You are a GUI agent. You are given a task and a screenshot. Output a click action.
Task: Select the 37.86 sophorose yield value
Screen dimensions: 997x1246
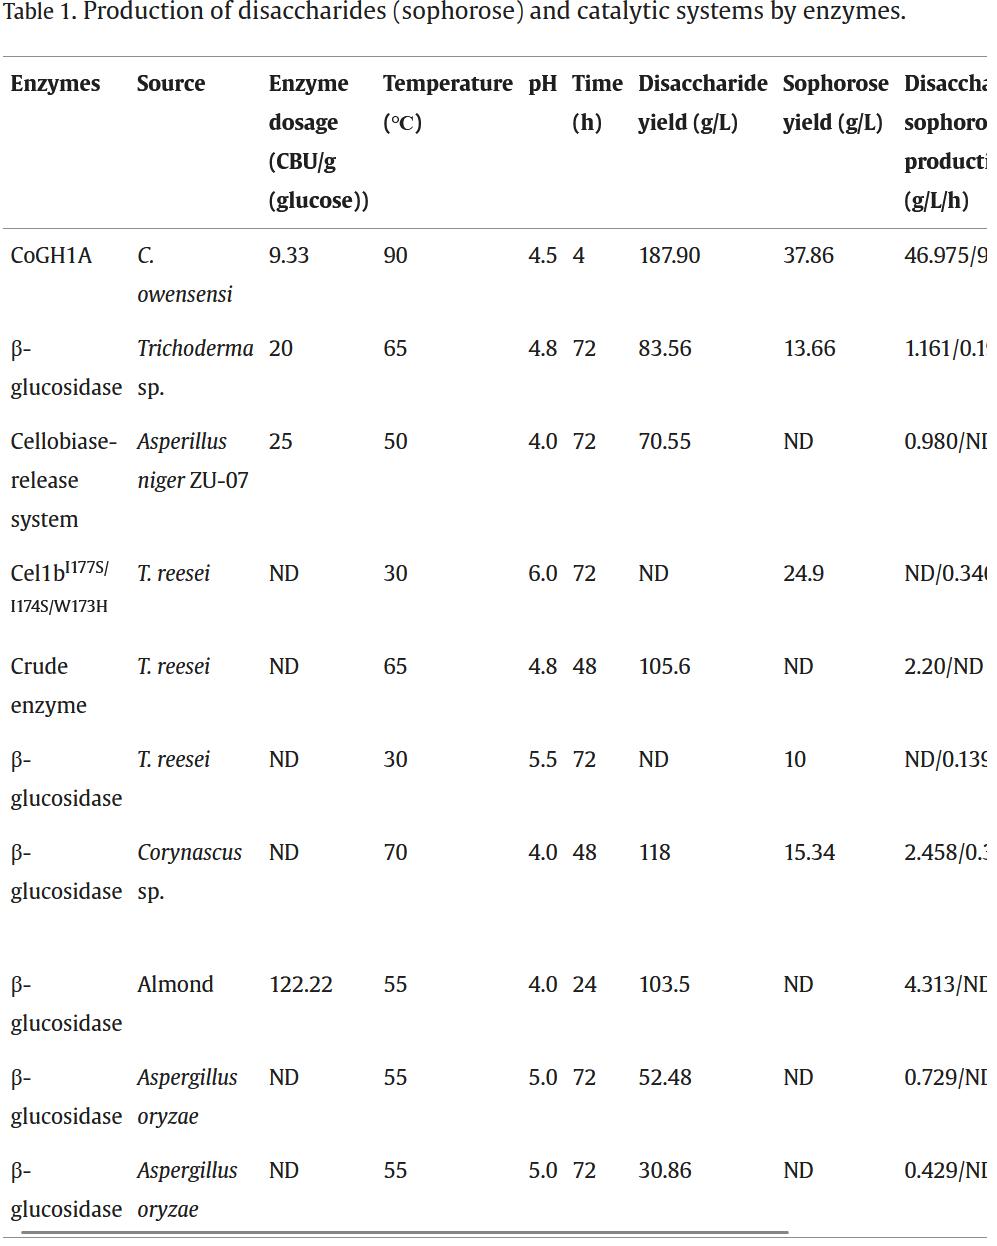click(808, 256)
